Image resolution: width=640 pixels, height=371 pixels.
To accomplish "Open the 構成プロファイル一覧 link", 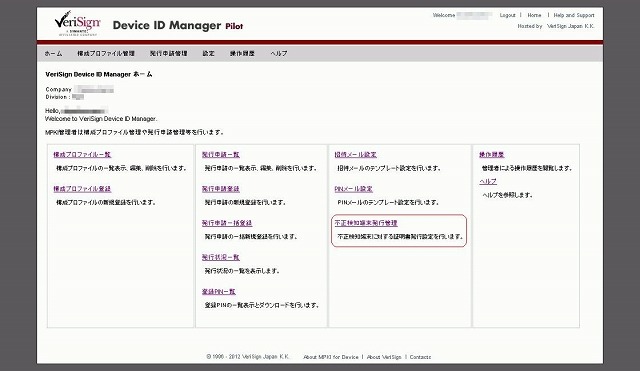I will coord(82,155).
